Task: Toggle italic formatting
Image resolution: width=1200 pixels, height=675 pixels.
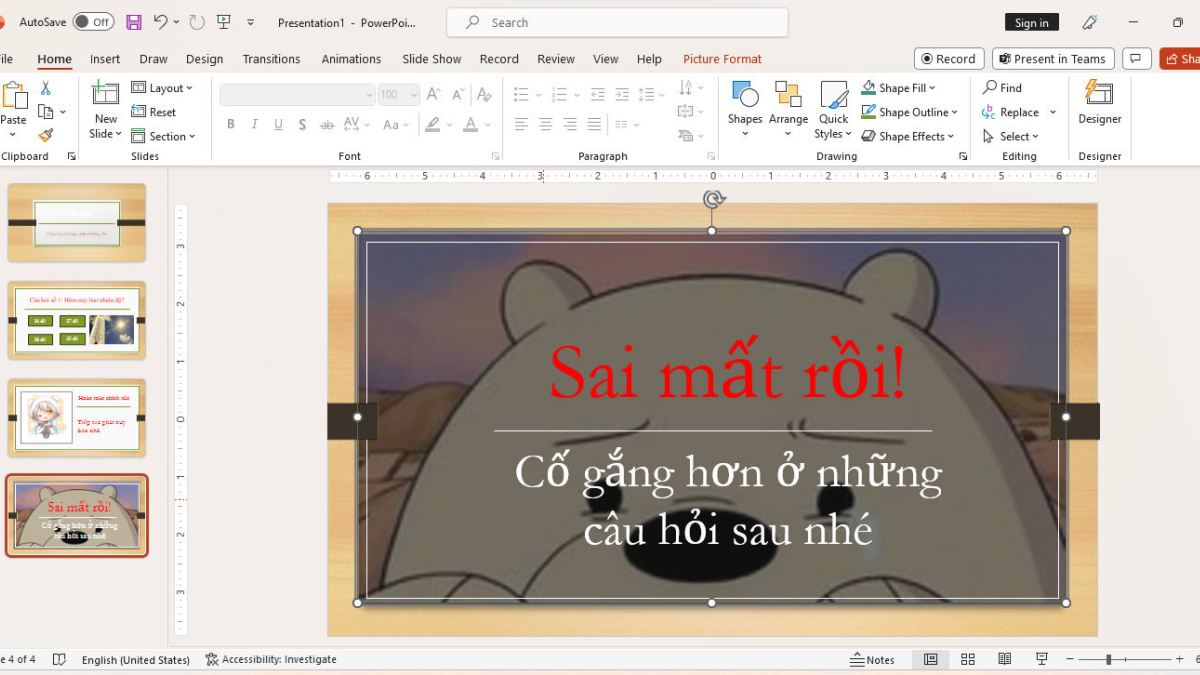Action: (x=253, y=124)
